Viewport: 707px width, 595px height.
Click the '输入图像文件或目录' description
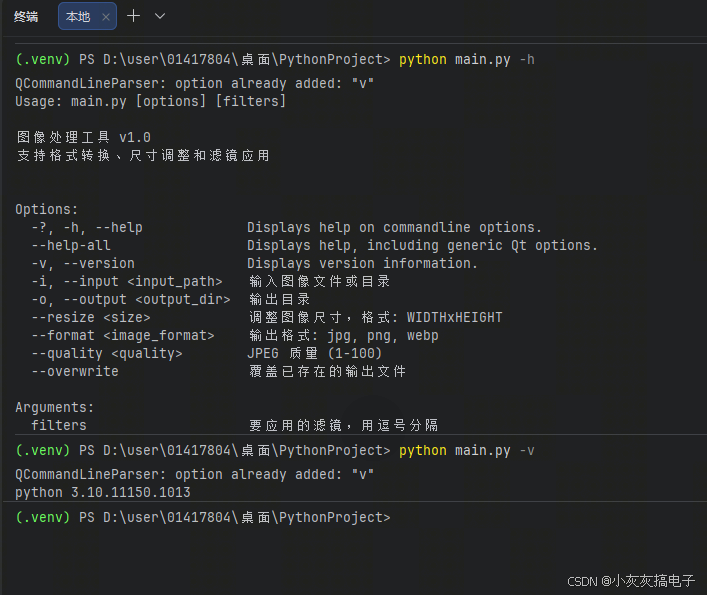tap(320, 281)
